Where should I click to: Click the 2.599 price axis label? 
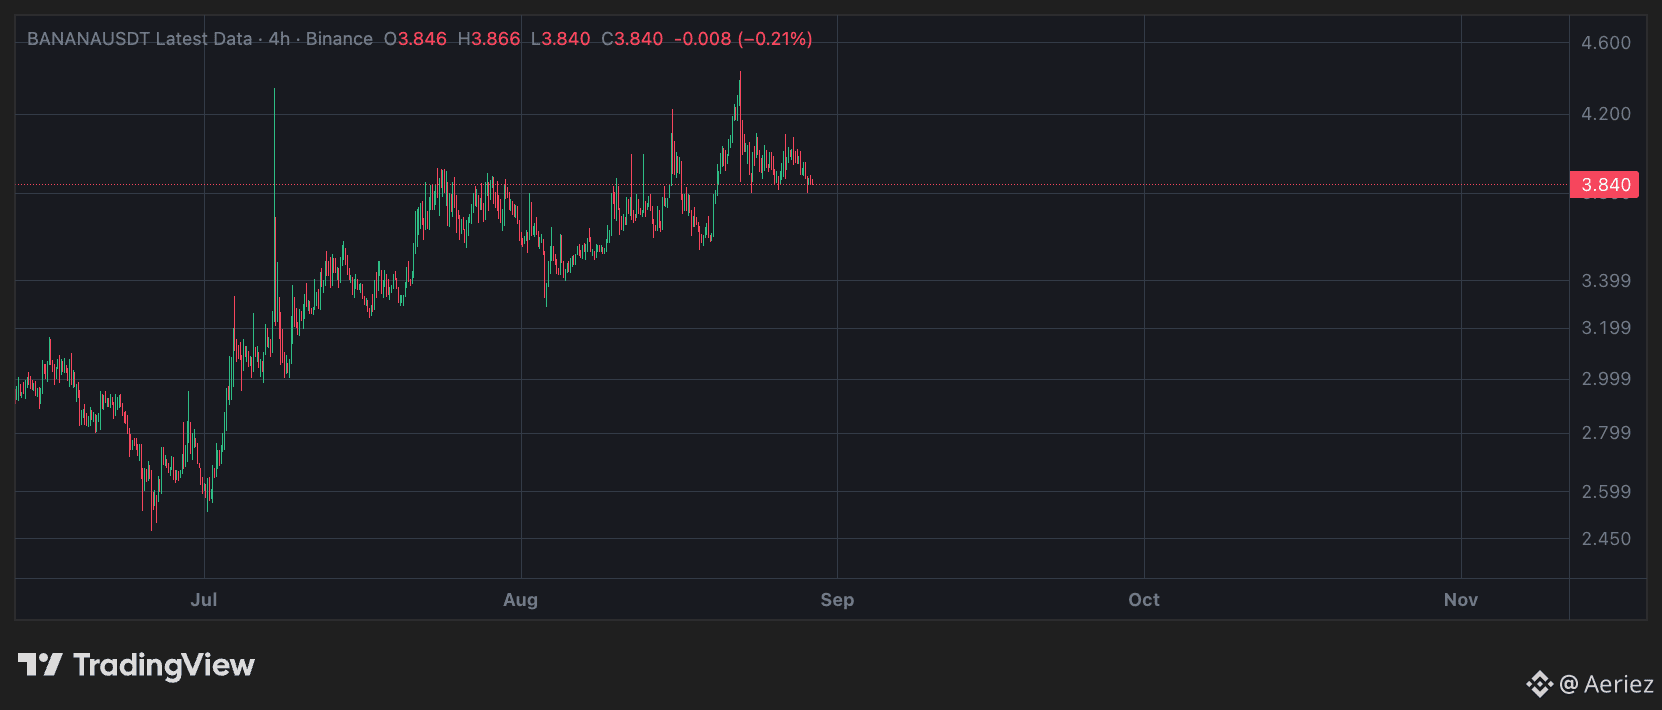tap(1606, 492)
